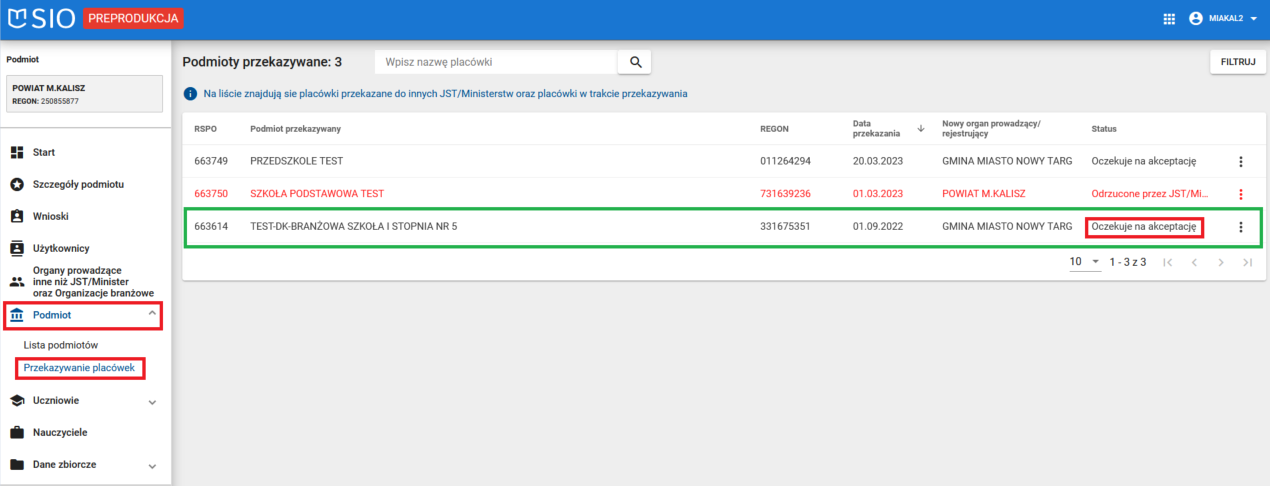Image resolution: width=1270 pixels, height=486 pixels.
Task: Click the Szczegóły podmiotu star icon
Action: (x=17, y=185)
